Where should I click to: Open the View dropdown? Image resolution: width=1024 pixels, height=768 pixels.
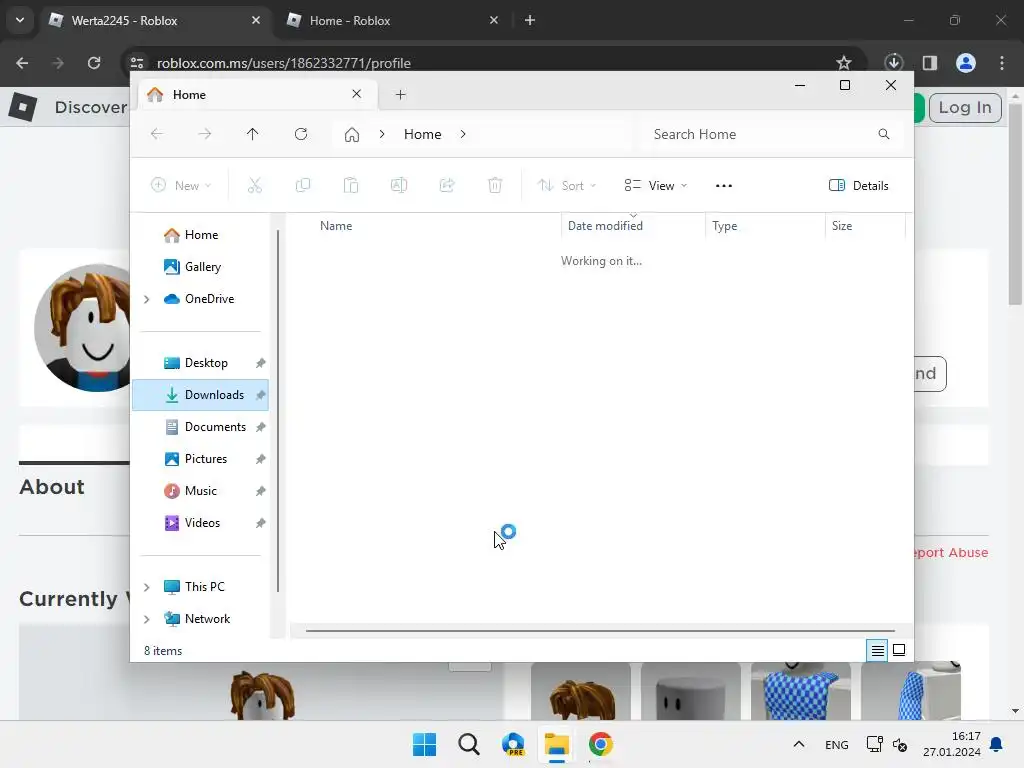[655, 185]
